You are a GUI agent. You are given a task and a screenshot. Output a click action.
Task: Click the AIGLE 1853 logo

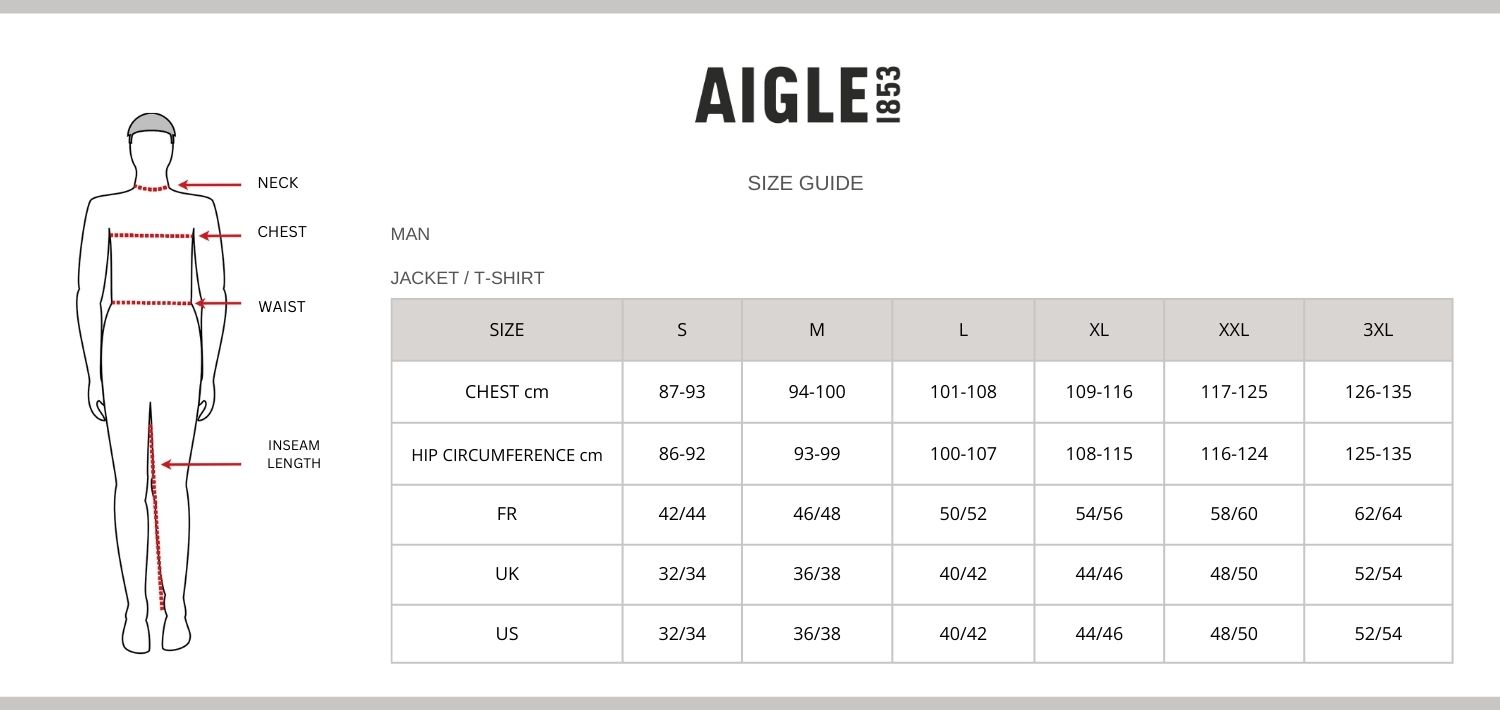798,95
